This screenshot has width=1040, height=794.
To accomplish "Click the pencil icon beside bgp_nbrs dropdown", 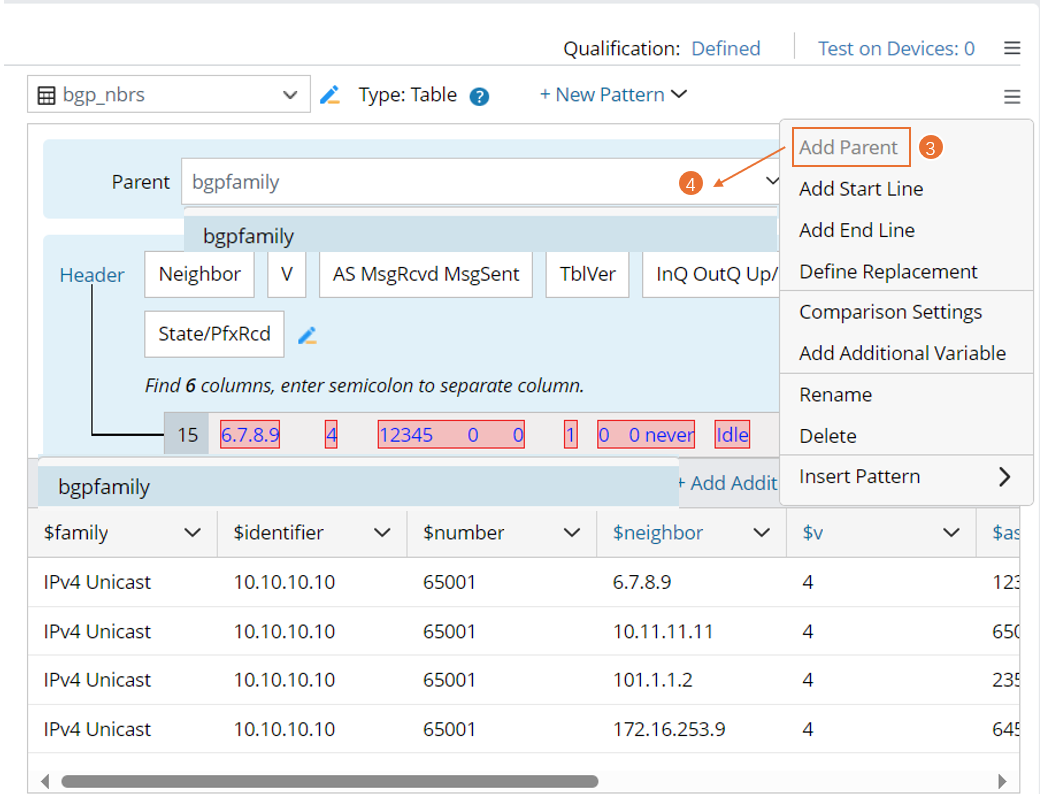I will 329,96.
